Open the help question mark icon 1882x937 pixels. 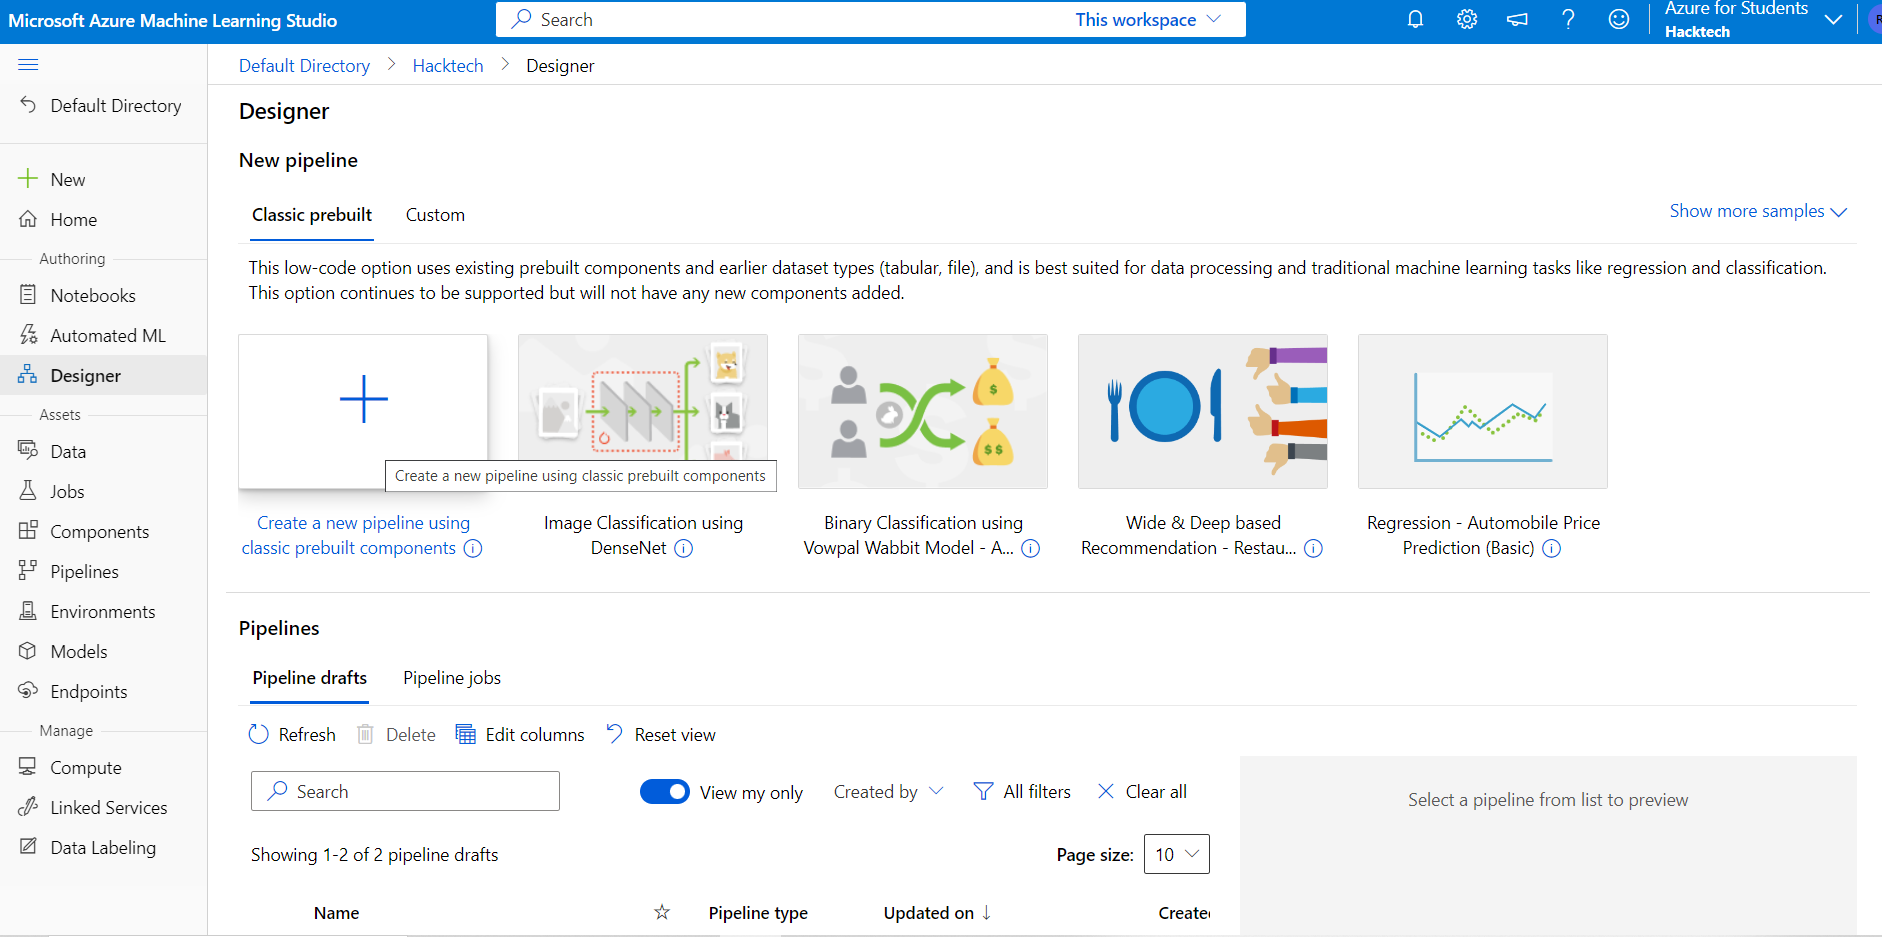pos(1568,19)
